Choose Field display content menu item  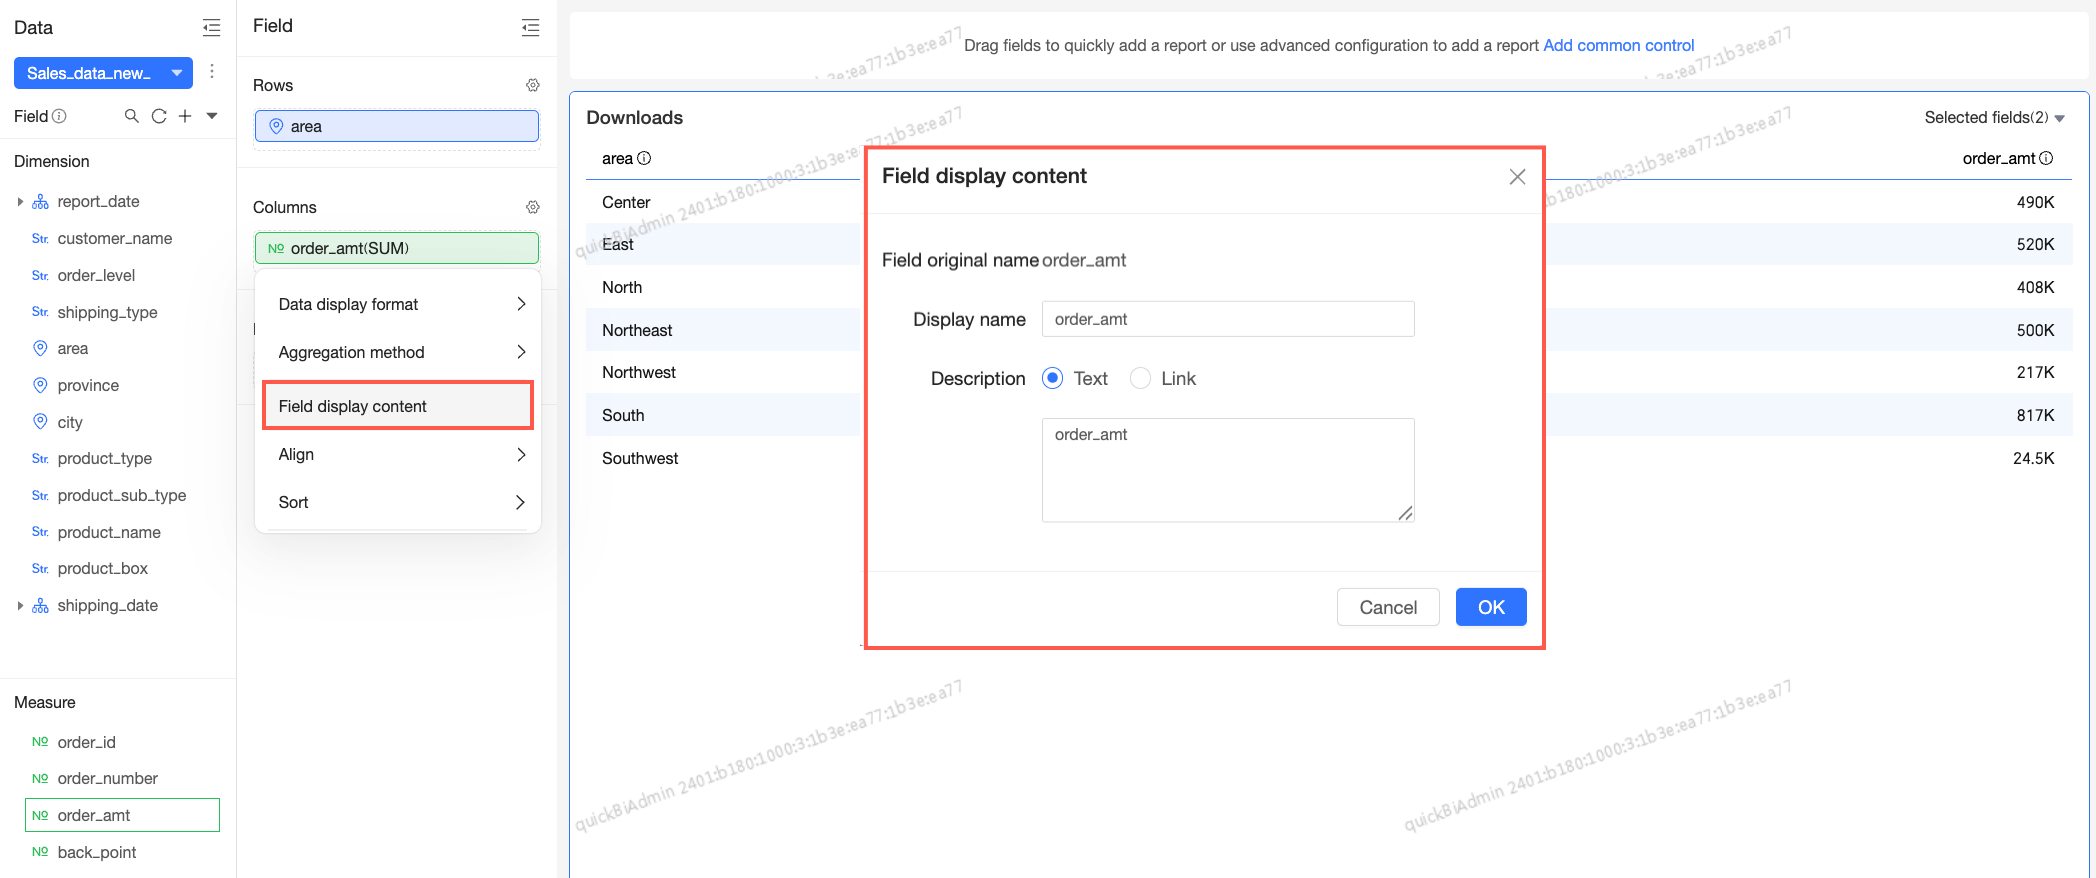coord(398,406)
